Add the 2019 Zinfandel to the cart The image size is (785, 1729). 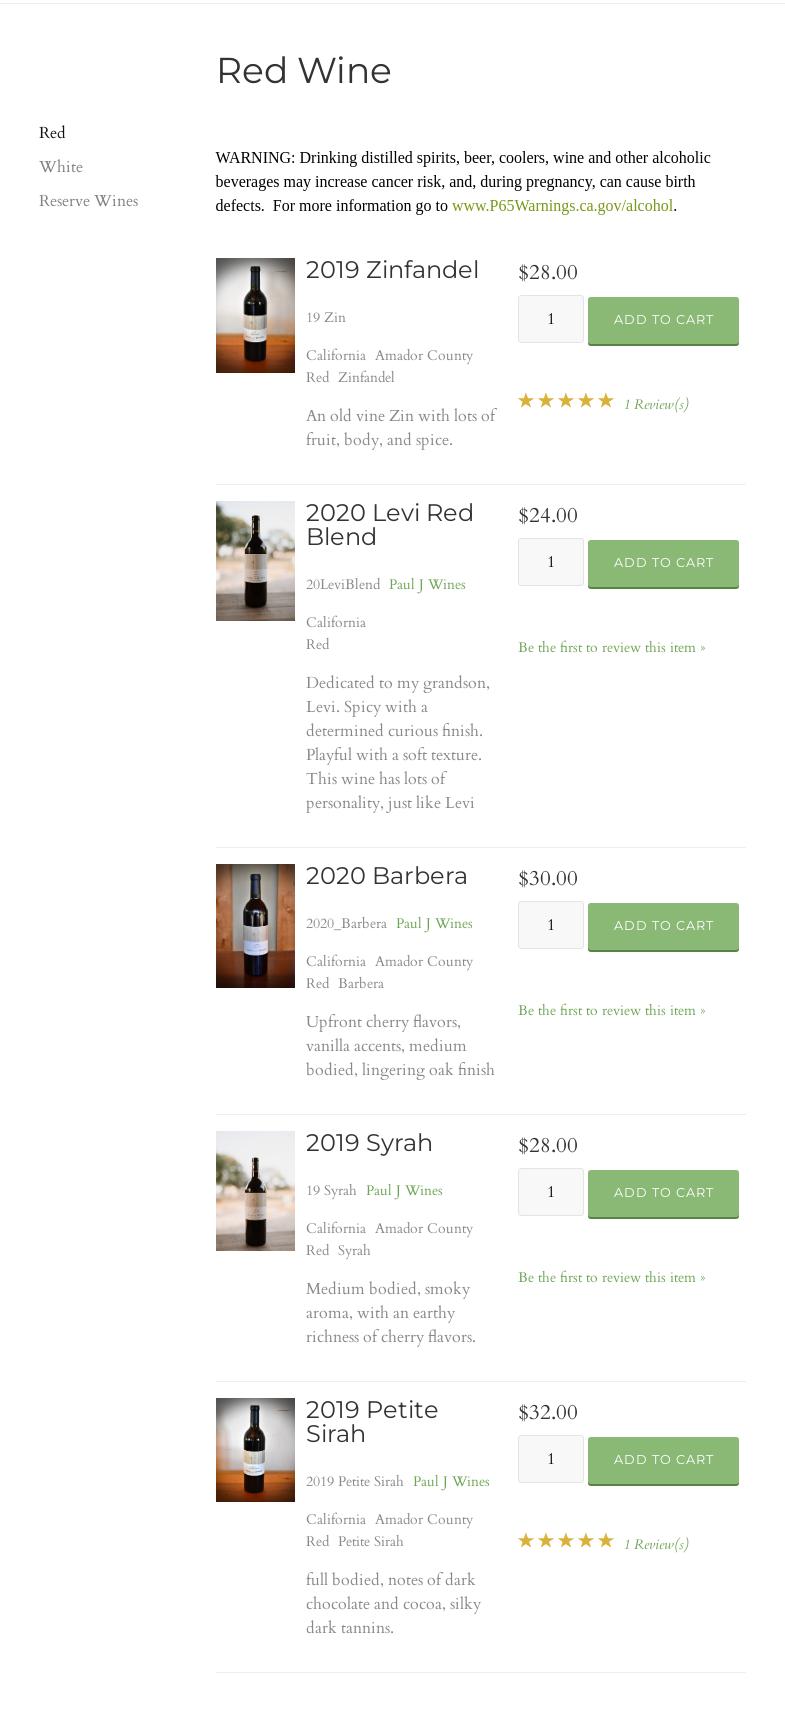click(663, 319)
